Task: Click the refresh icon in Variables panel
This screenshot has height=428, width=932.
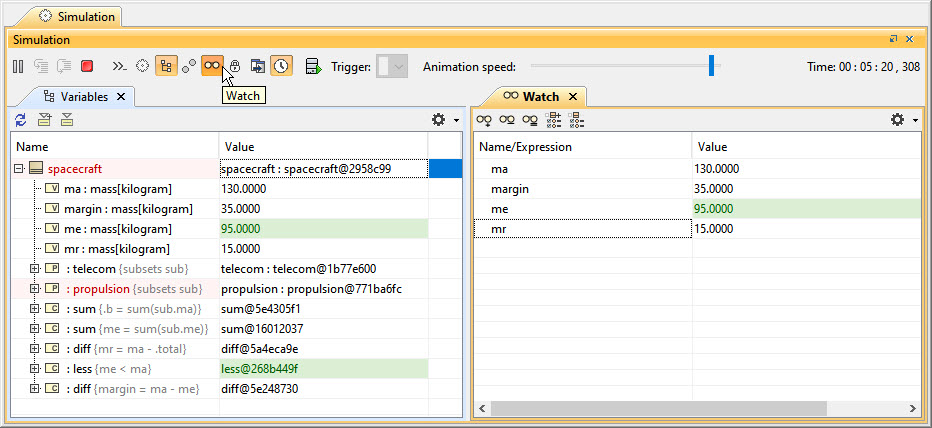Action: pos(21,120)
